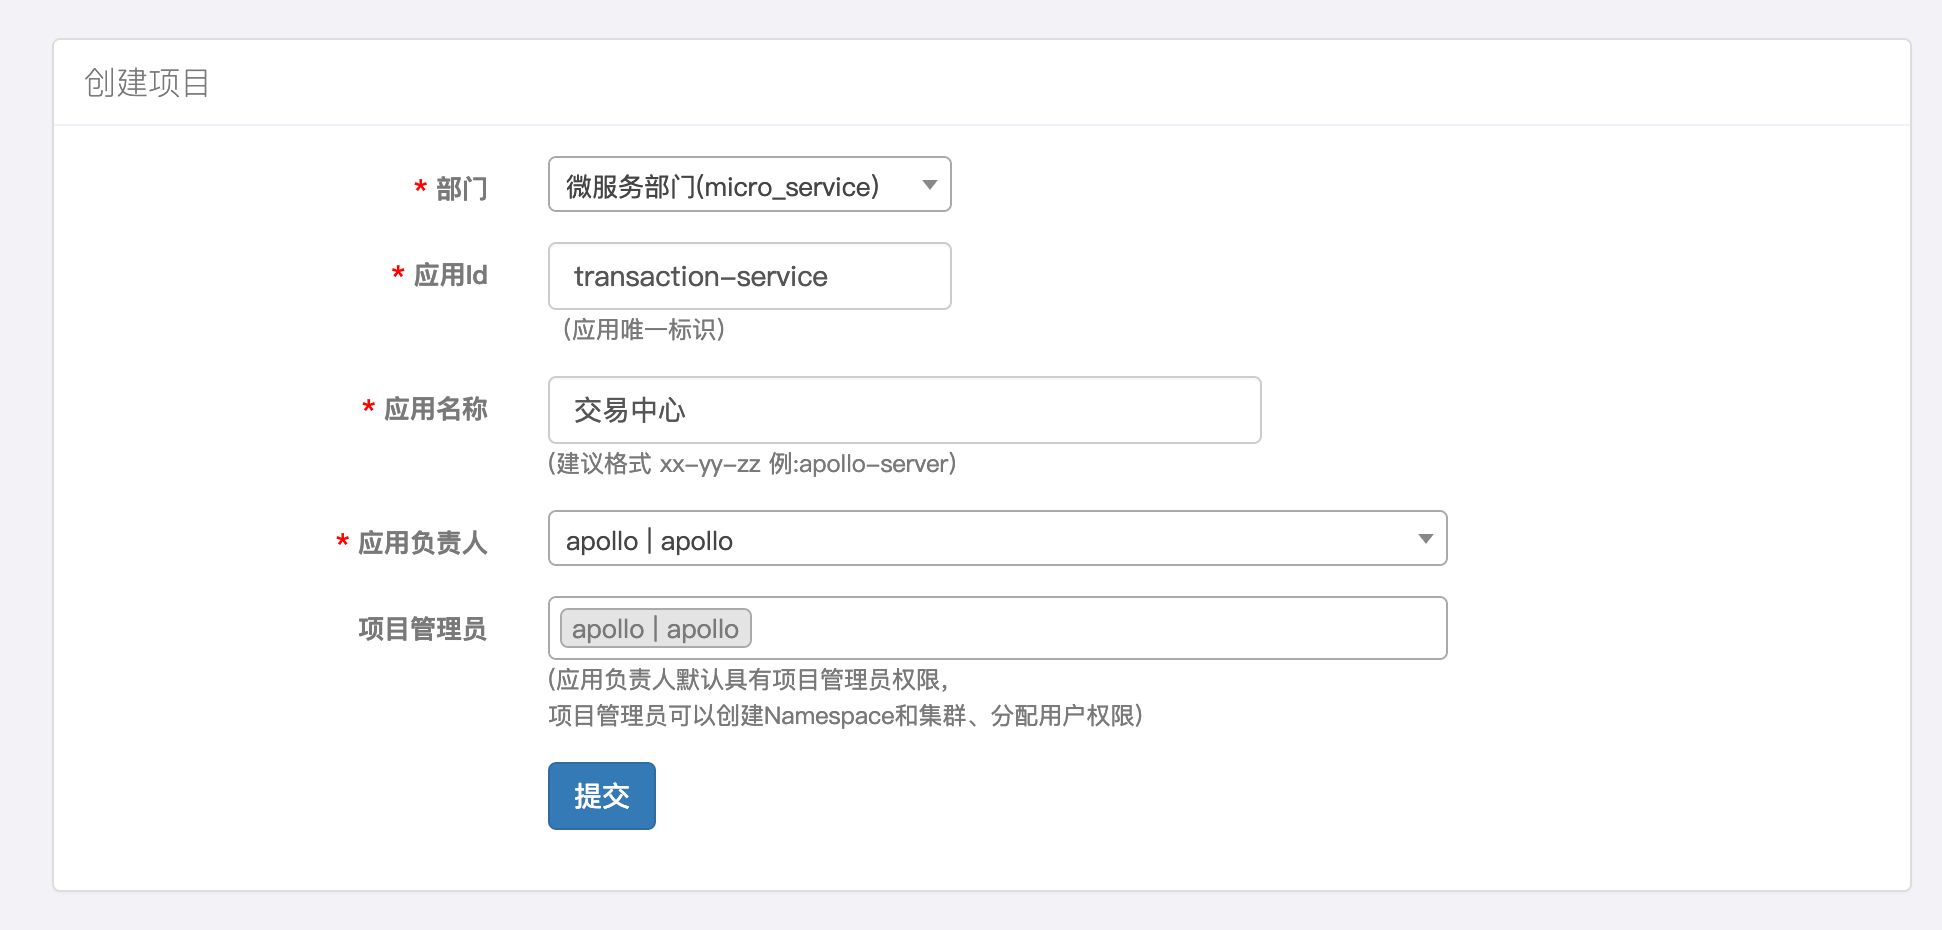Select the apollo | apollo tag in 项目管理员
Image resolution: width=1942 pixels, height=930 pixels.
pyautogui.click(x=655, y=629)
